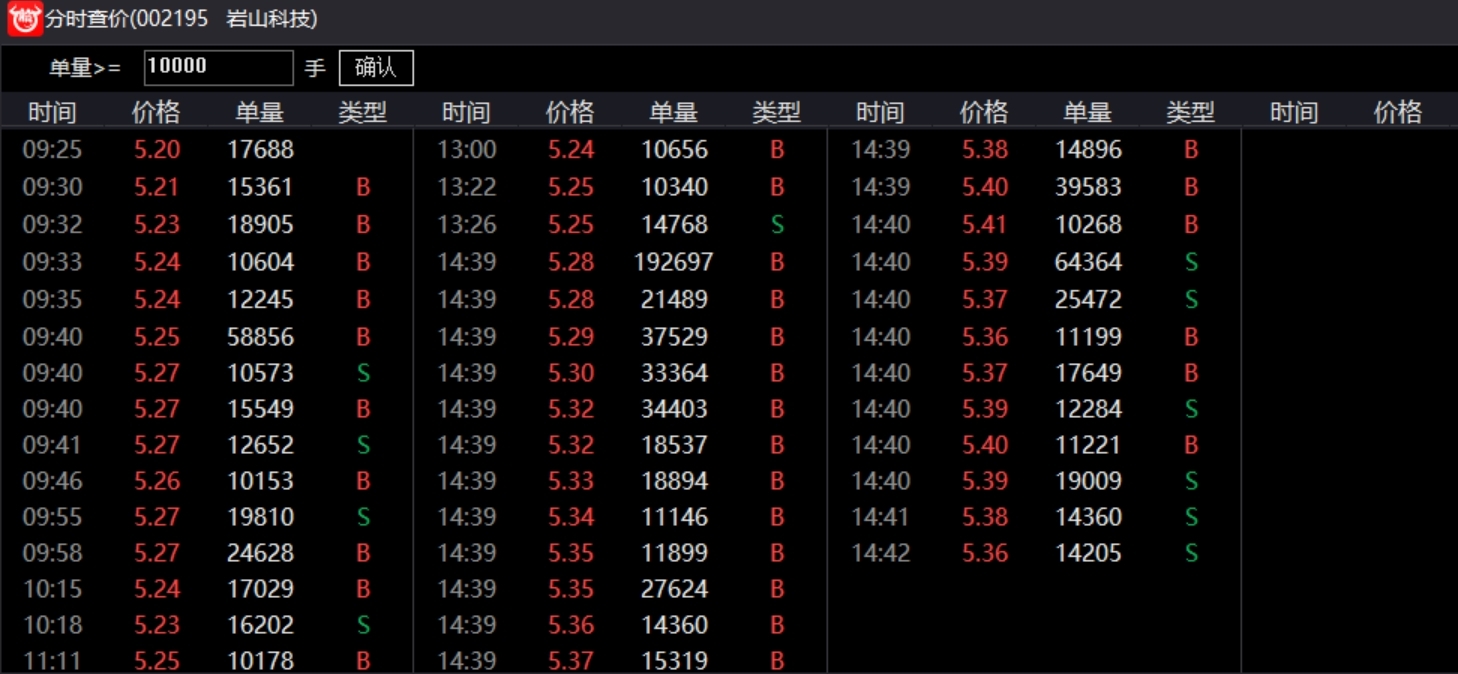
Task: Click the 13:26 sell trade row
Action: 620,225
